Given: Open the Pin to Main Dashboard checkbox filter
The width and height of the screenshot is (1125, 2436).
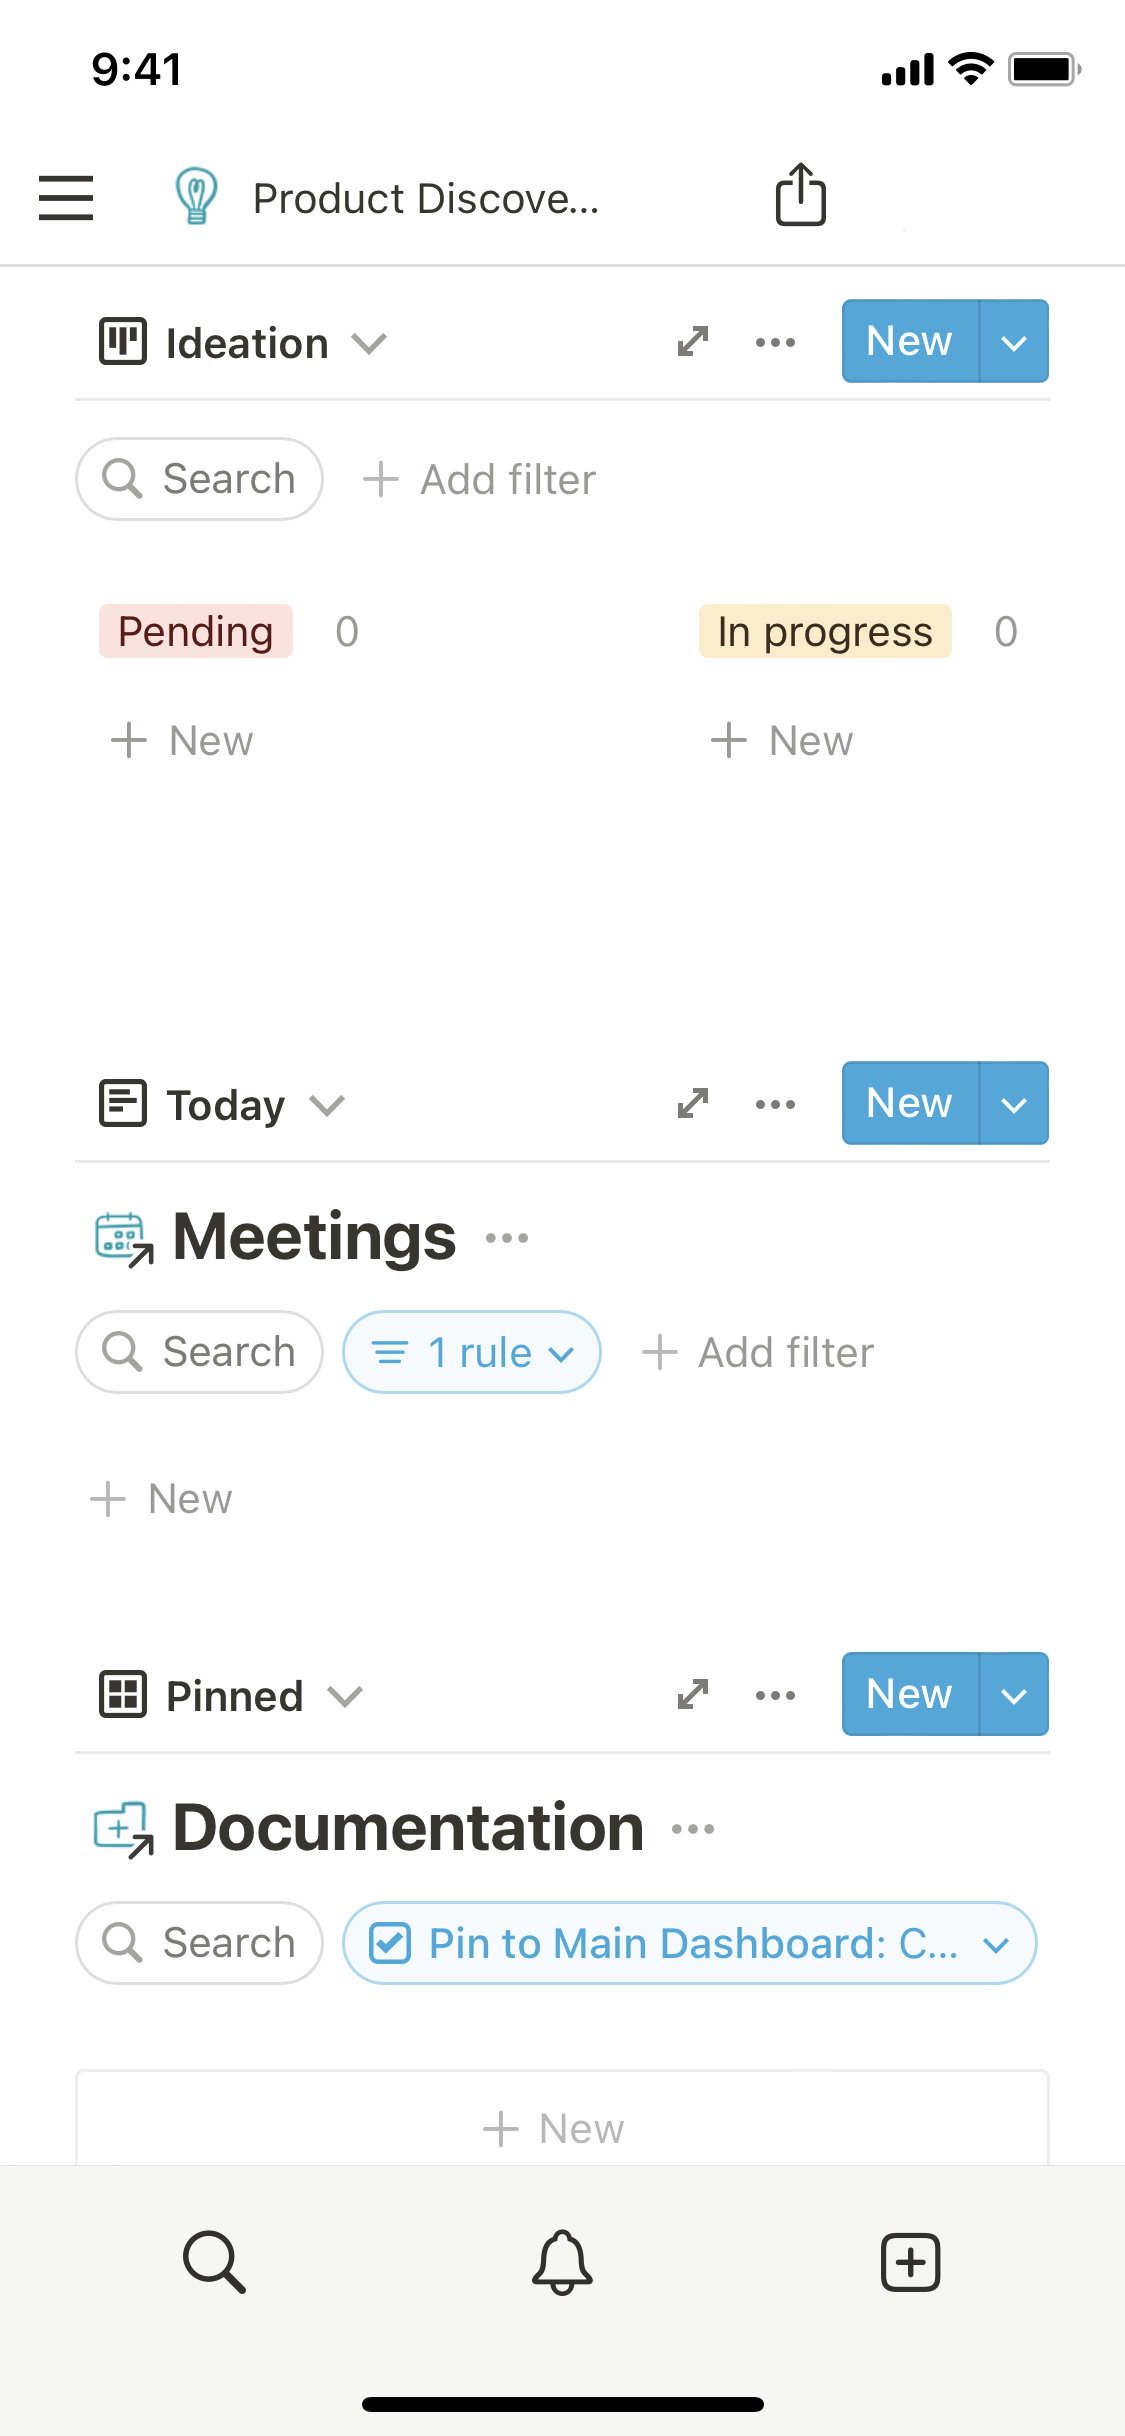Looking at the screenshot, I should tap(689, 1943).
